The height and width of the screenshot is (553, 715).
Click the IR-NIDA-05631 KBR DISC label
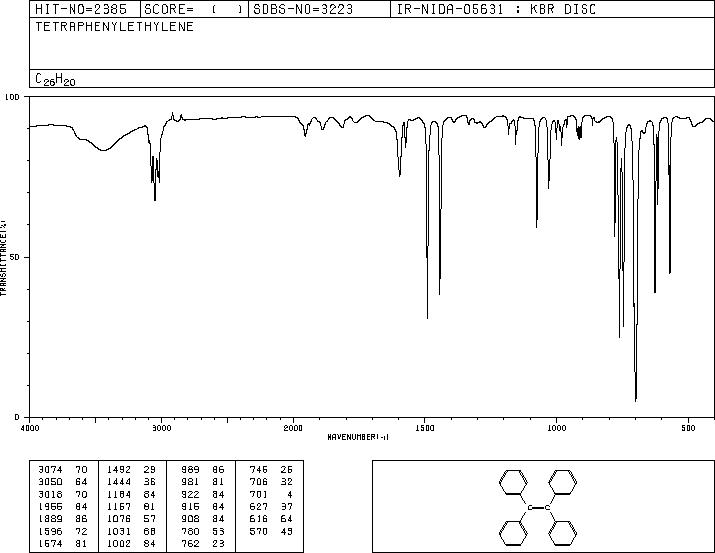click(x=496, y=10)
